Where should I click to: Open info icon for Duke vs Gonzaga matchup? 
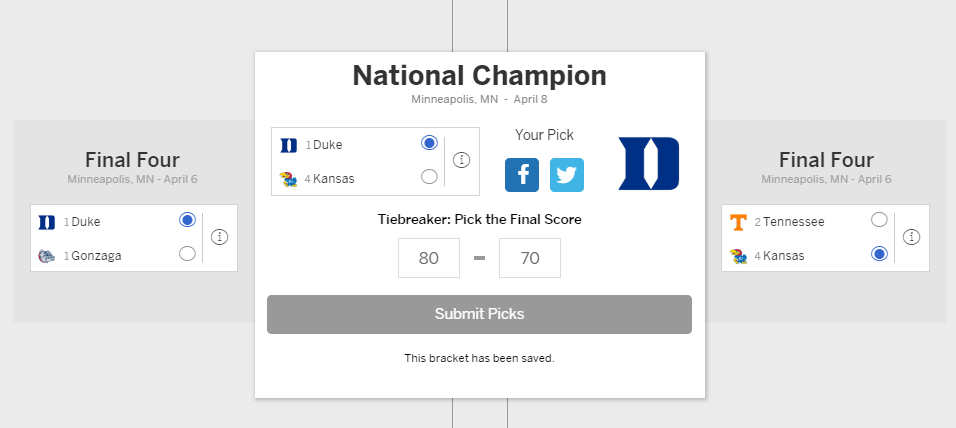219,237
